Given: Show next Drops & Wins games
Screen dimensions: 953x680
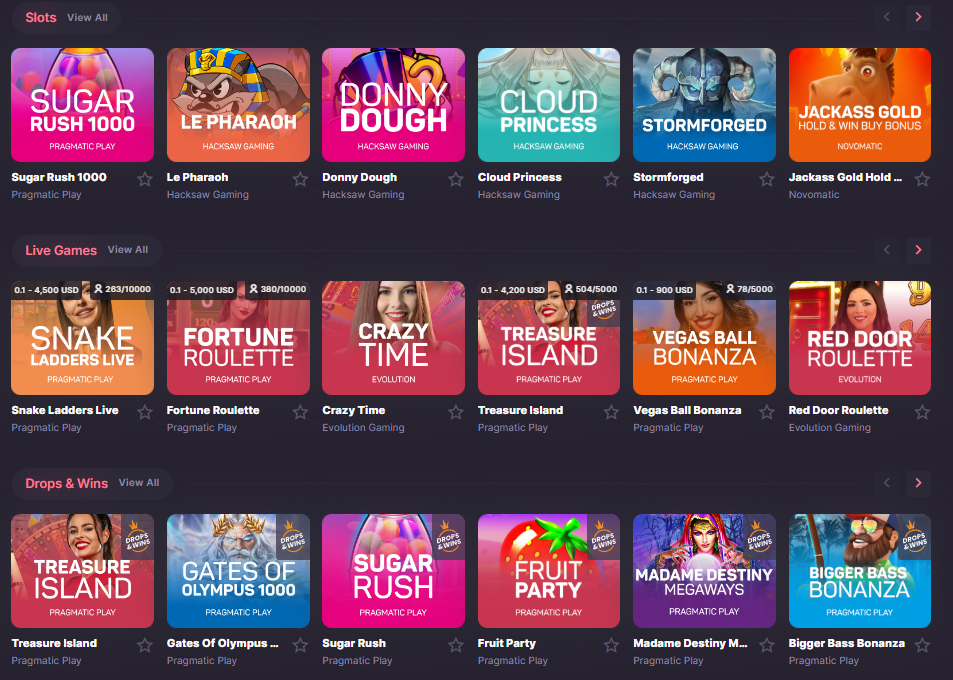Looking at the screenshot, I should click(x=918, y=483).
